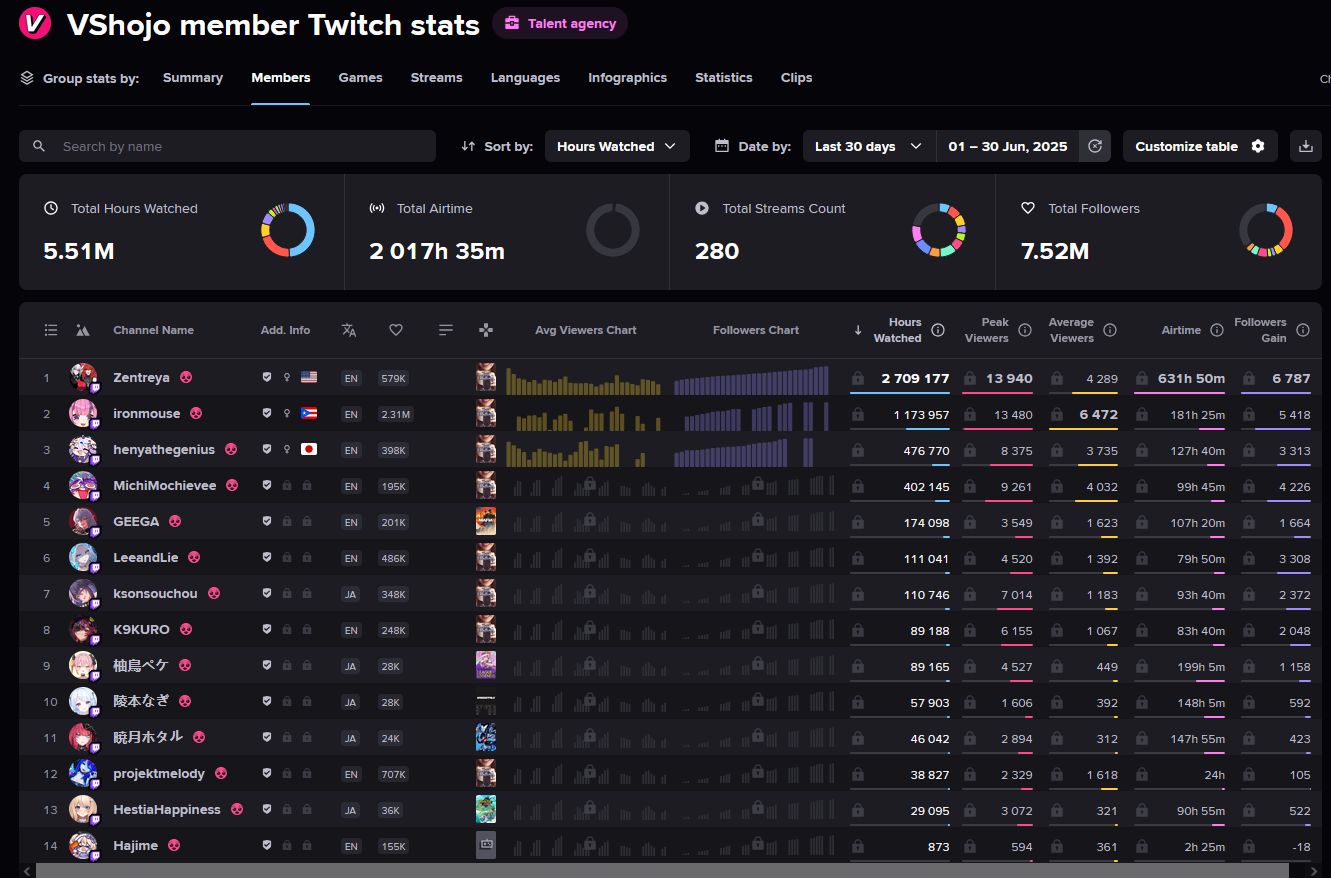Click the game thumbnail in Hajime's row

pos(486,845)
